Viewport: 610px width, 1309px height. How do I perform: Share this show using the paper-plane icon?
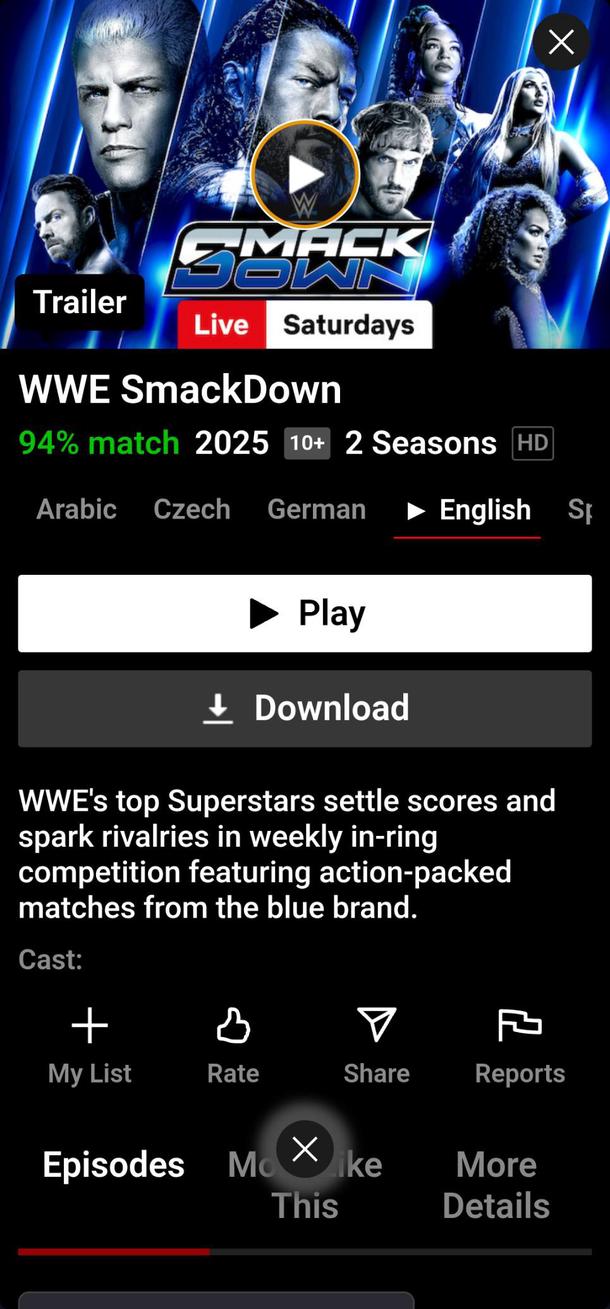(x=377, y=1025)
